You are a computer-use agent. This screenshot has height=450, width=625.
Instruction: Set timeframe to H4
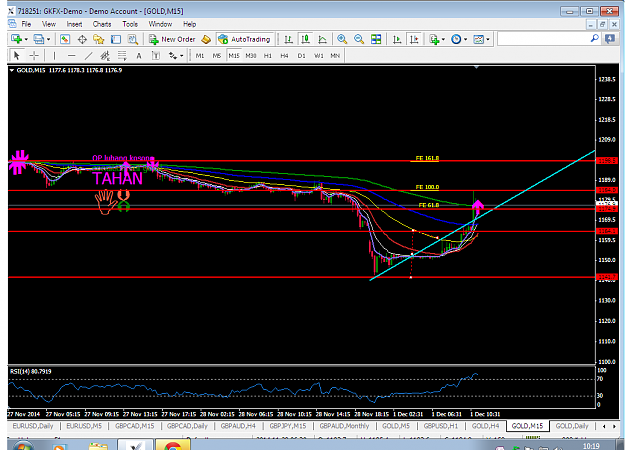tap(284, 55)
